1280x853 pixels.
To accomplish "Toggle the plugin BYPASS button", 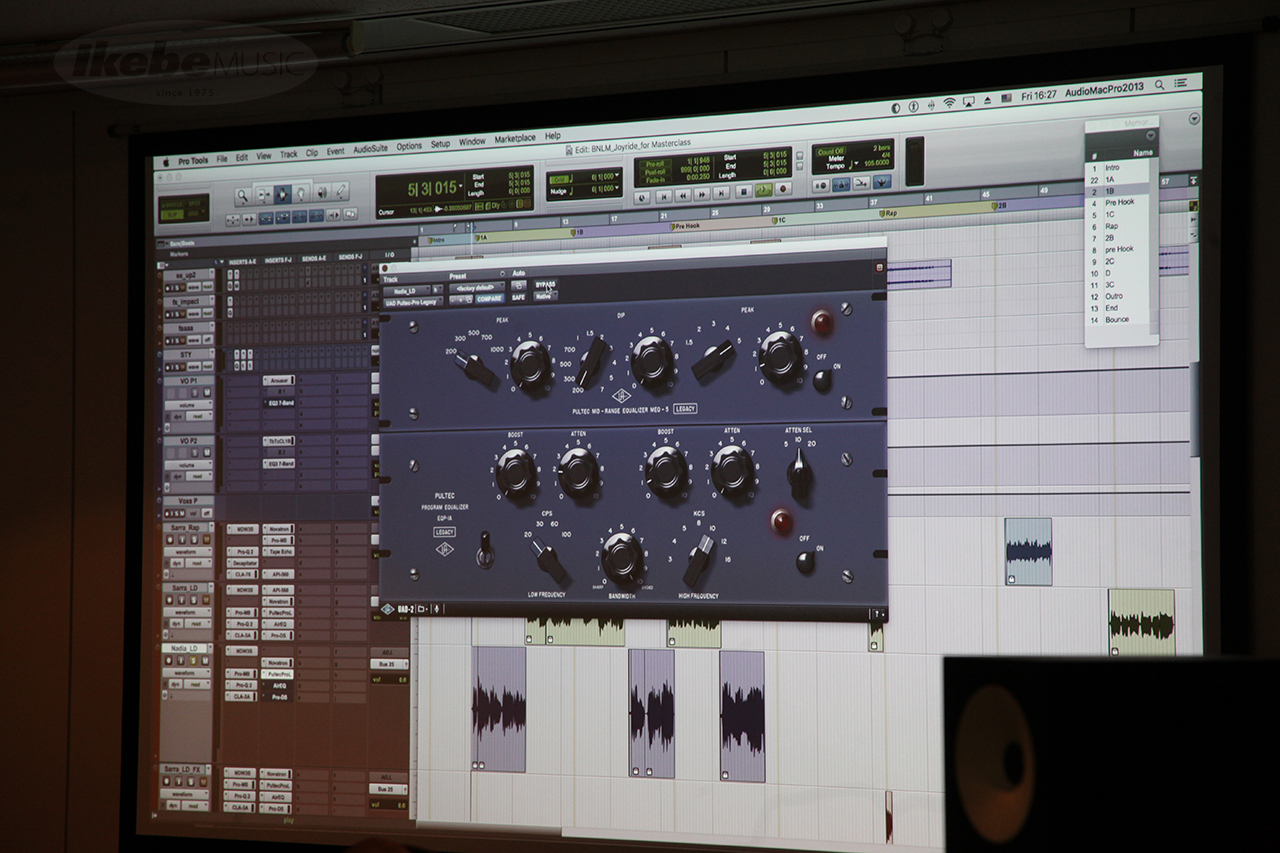I will tap(545, 284).
